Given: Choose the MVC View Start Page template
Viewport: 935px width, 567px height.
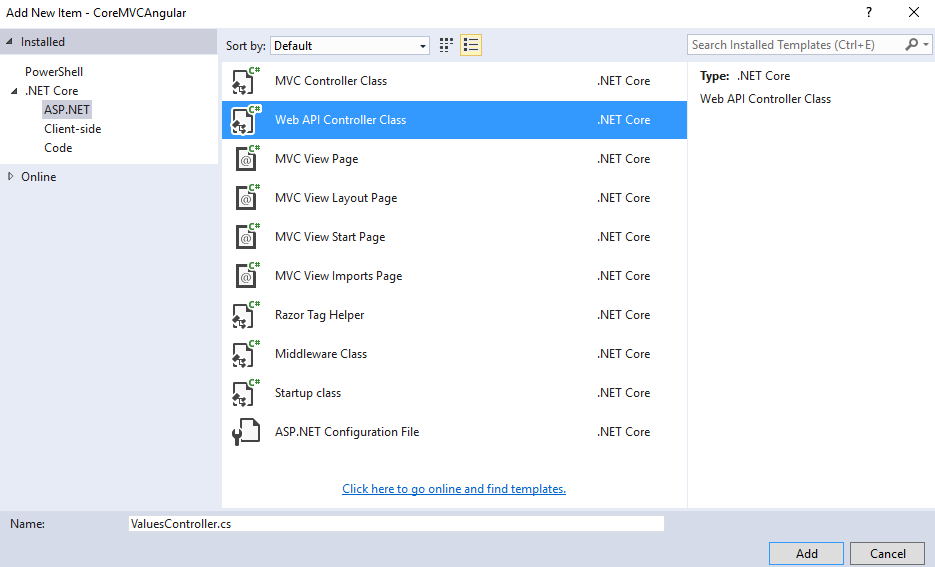Looking at the screenshot, I should tap(454, 237).
